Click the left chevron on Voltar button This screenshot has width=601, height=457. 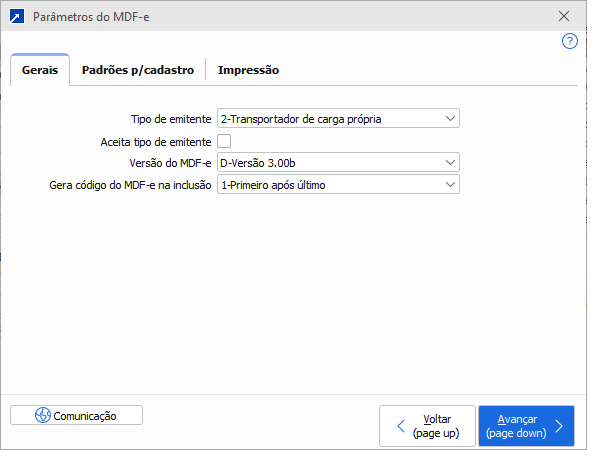[x=401, y=427]
